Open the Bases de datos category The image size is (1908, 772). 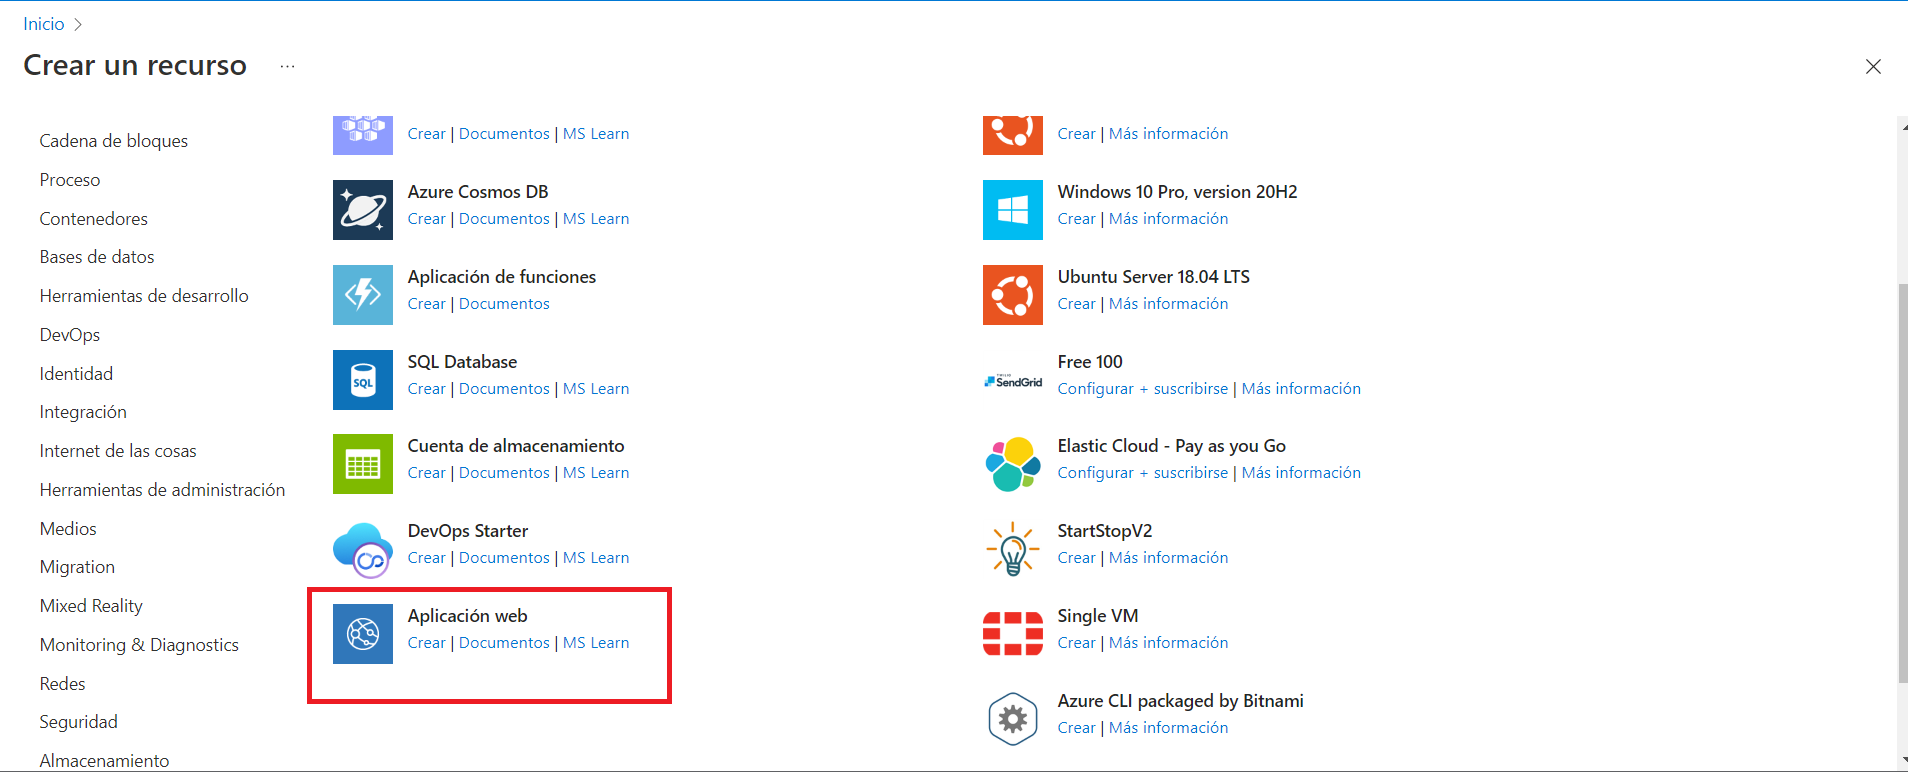coord(97,257)
